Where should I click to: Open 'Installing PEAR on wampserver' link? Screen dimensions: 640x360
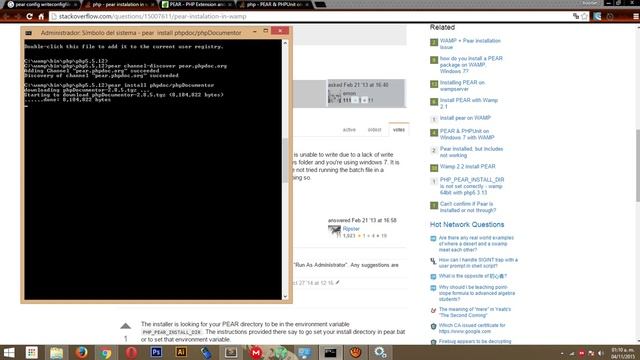[x=462, y=86]
